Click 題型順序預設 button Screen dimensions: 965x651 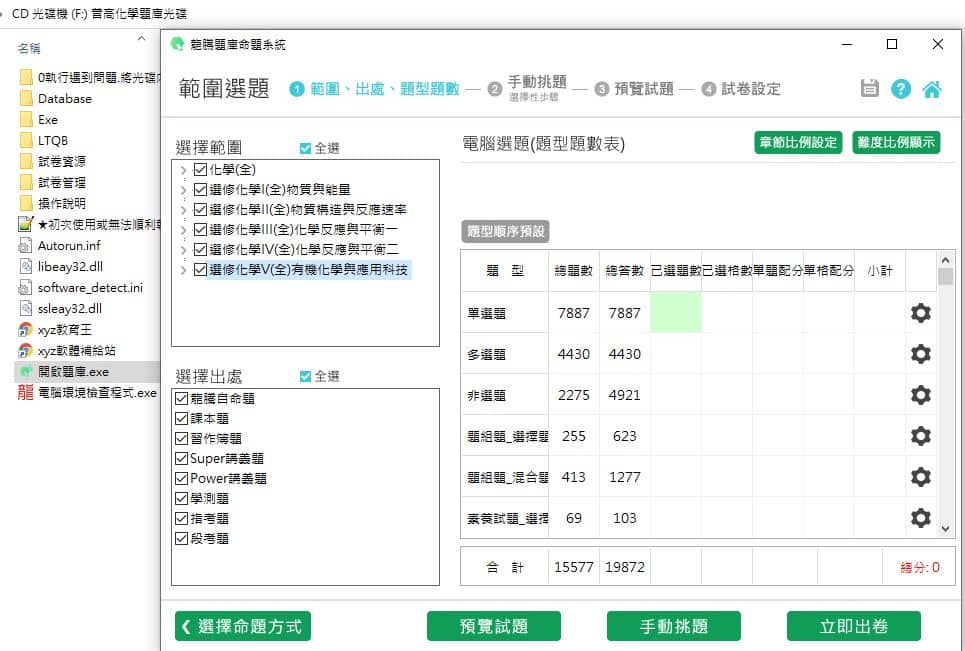coord(505,231)
